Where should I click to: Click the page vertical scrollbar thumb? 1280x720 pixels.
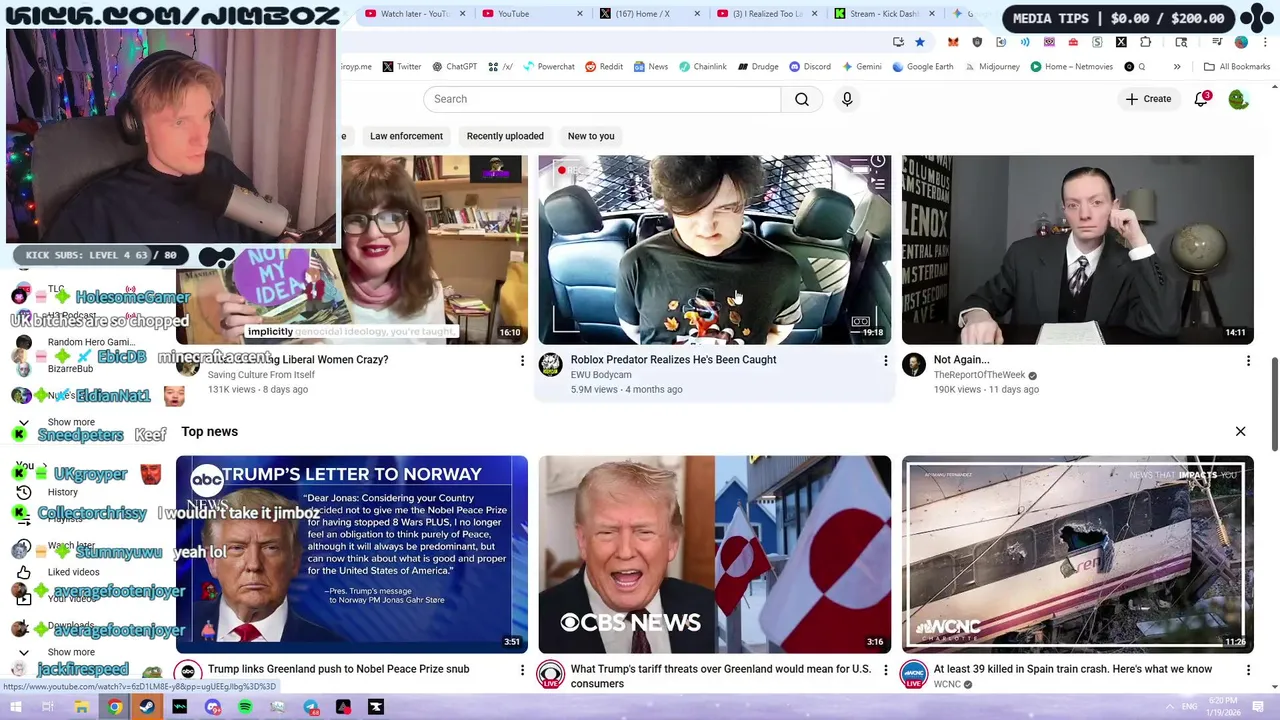point(1274,403)
